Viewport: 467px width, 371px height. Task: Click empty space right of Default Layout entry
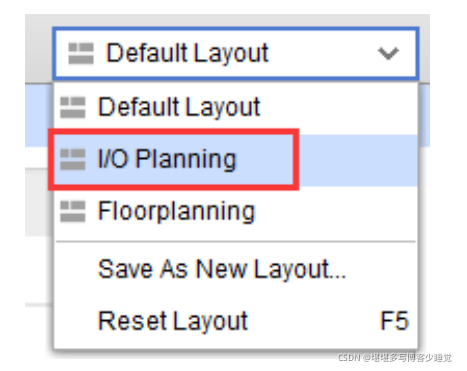coord(338,108)
